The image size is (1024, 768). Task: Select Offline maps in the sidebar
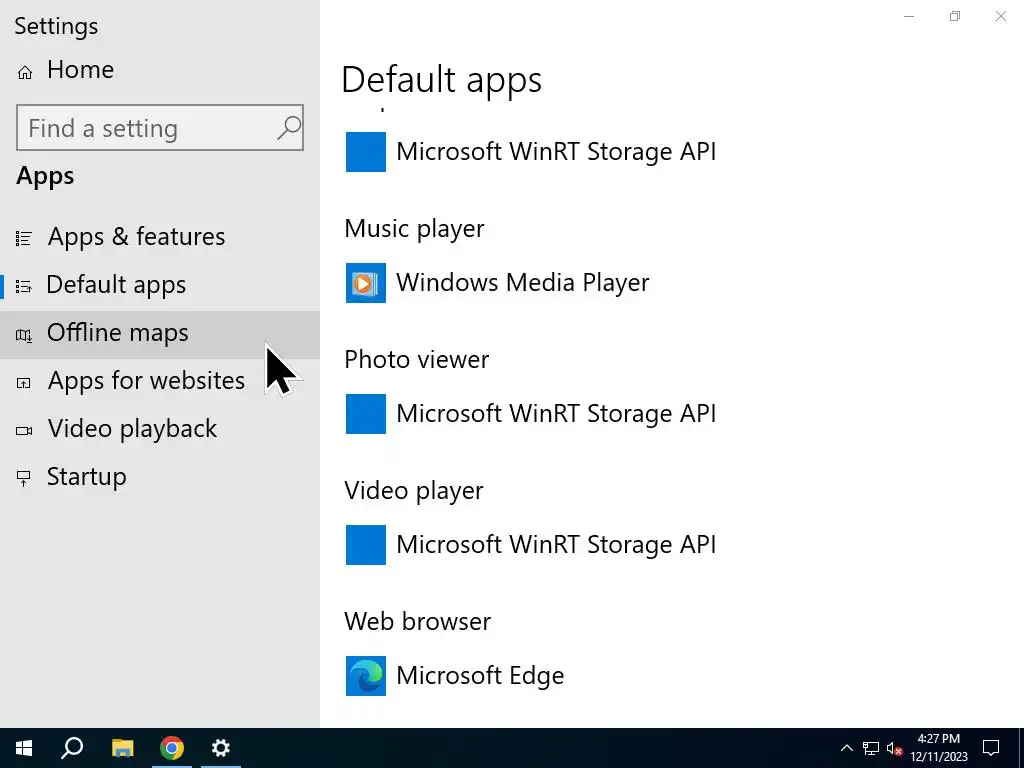[x=117, y=333]
